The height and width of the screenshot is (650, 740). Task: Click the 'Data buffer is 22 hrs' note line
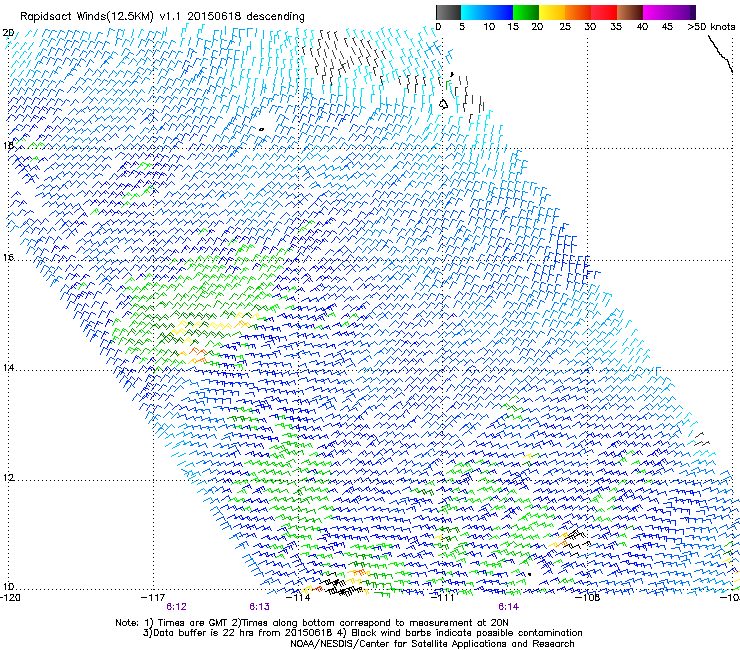(x=362, y=633)
